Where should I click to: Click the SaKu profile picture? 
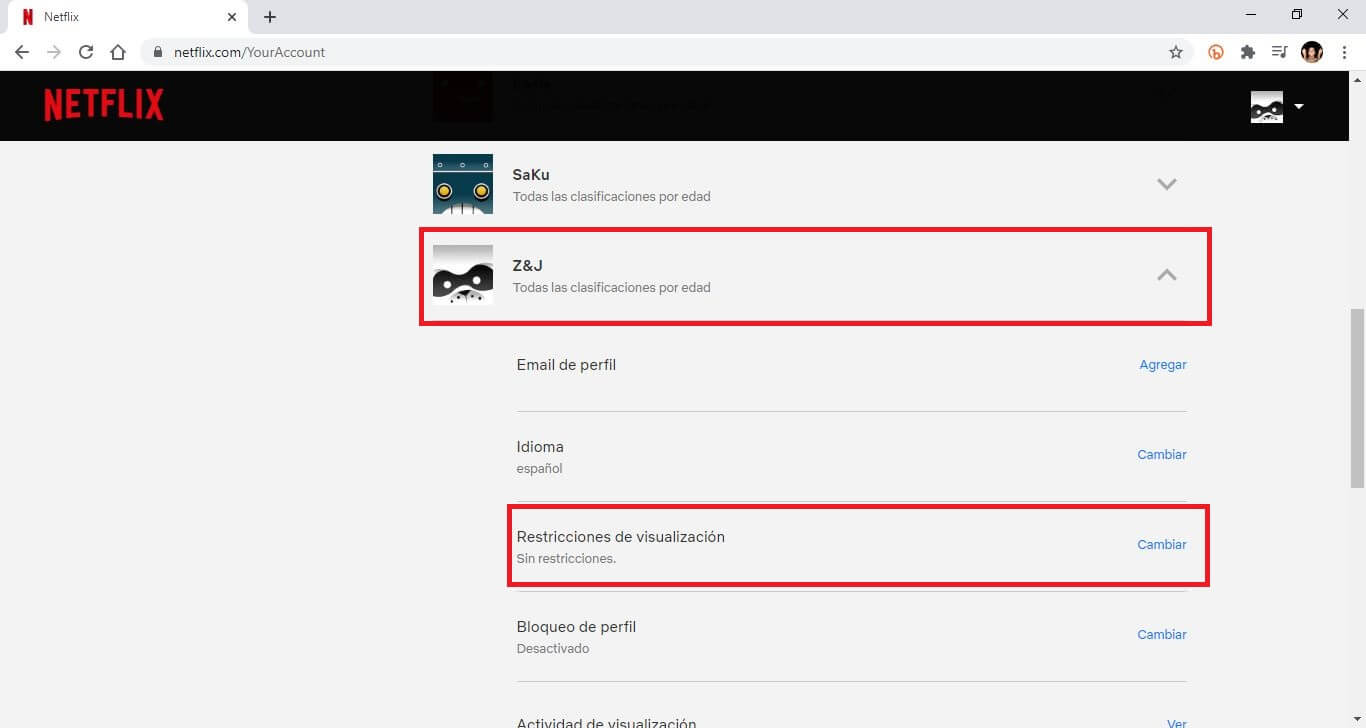(463, 184)
